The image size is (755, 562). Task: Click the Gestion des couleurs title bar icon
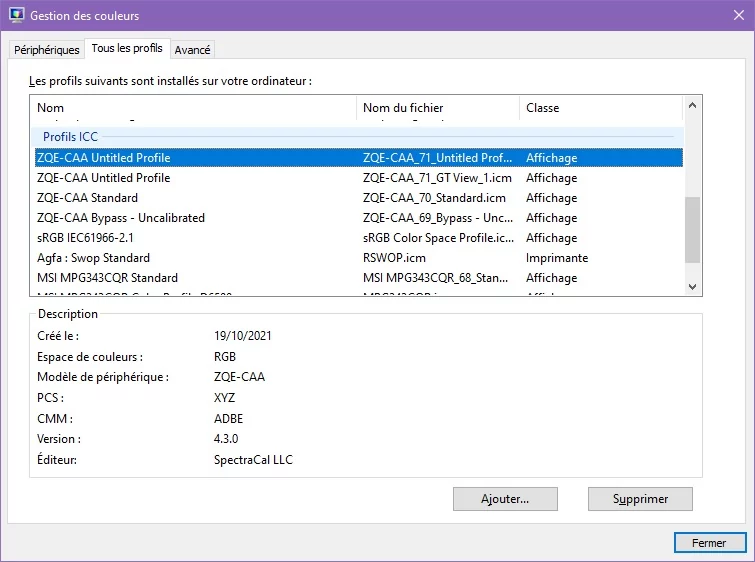click(x=16, y=15)
